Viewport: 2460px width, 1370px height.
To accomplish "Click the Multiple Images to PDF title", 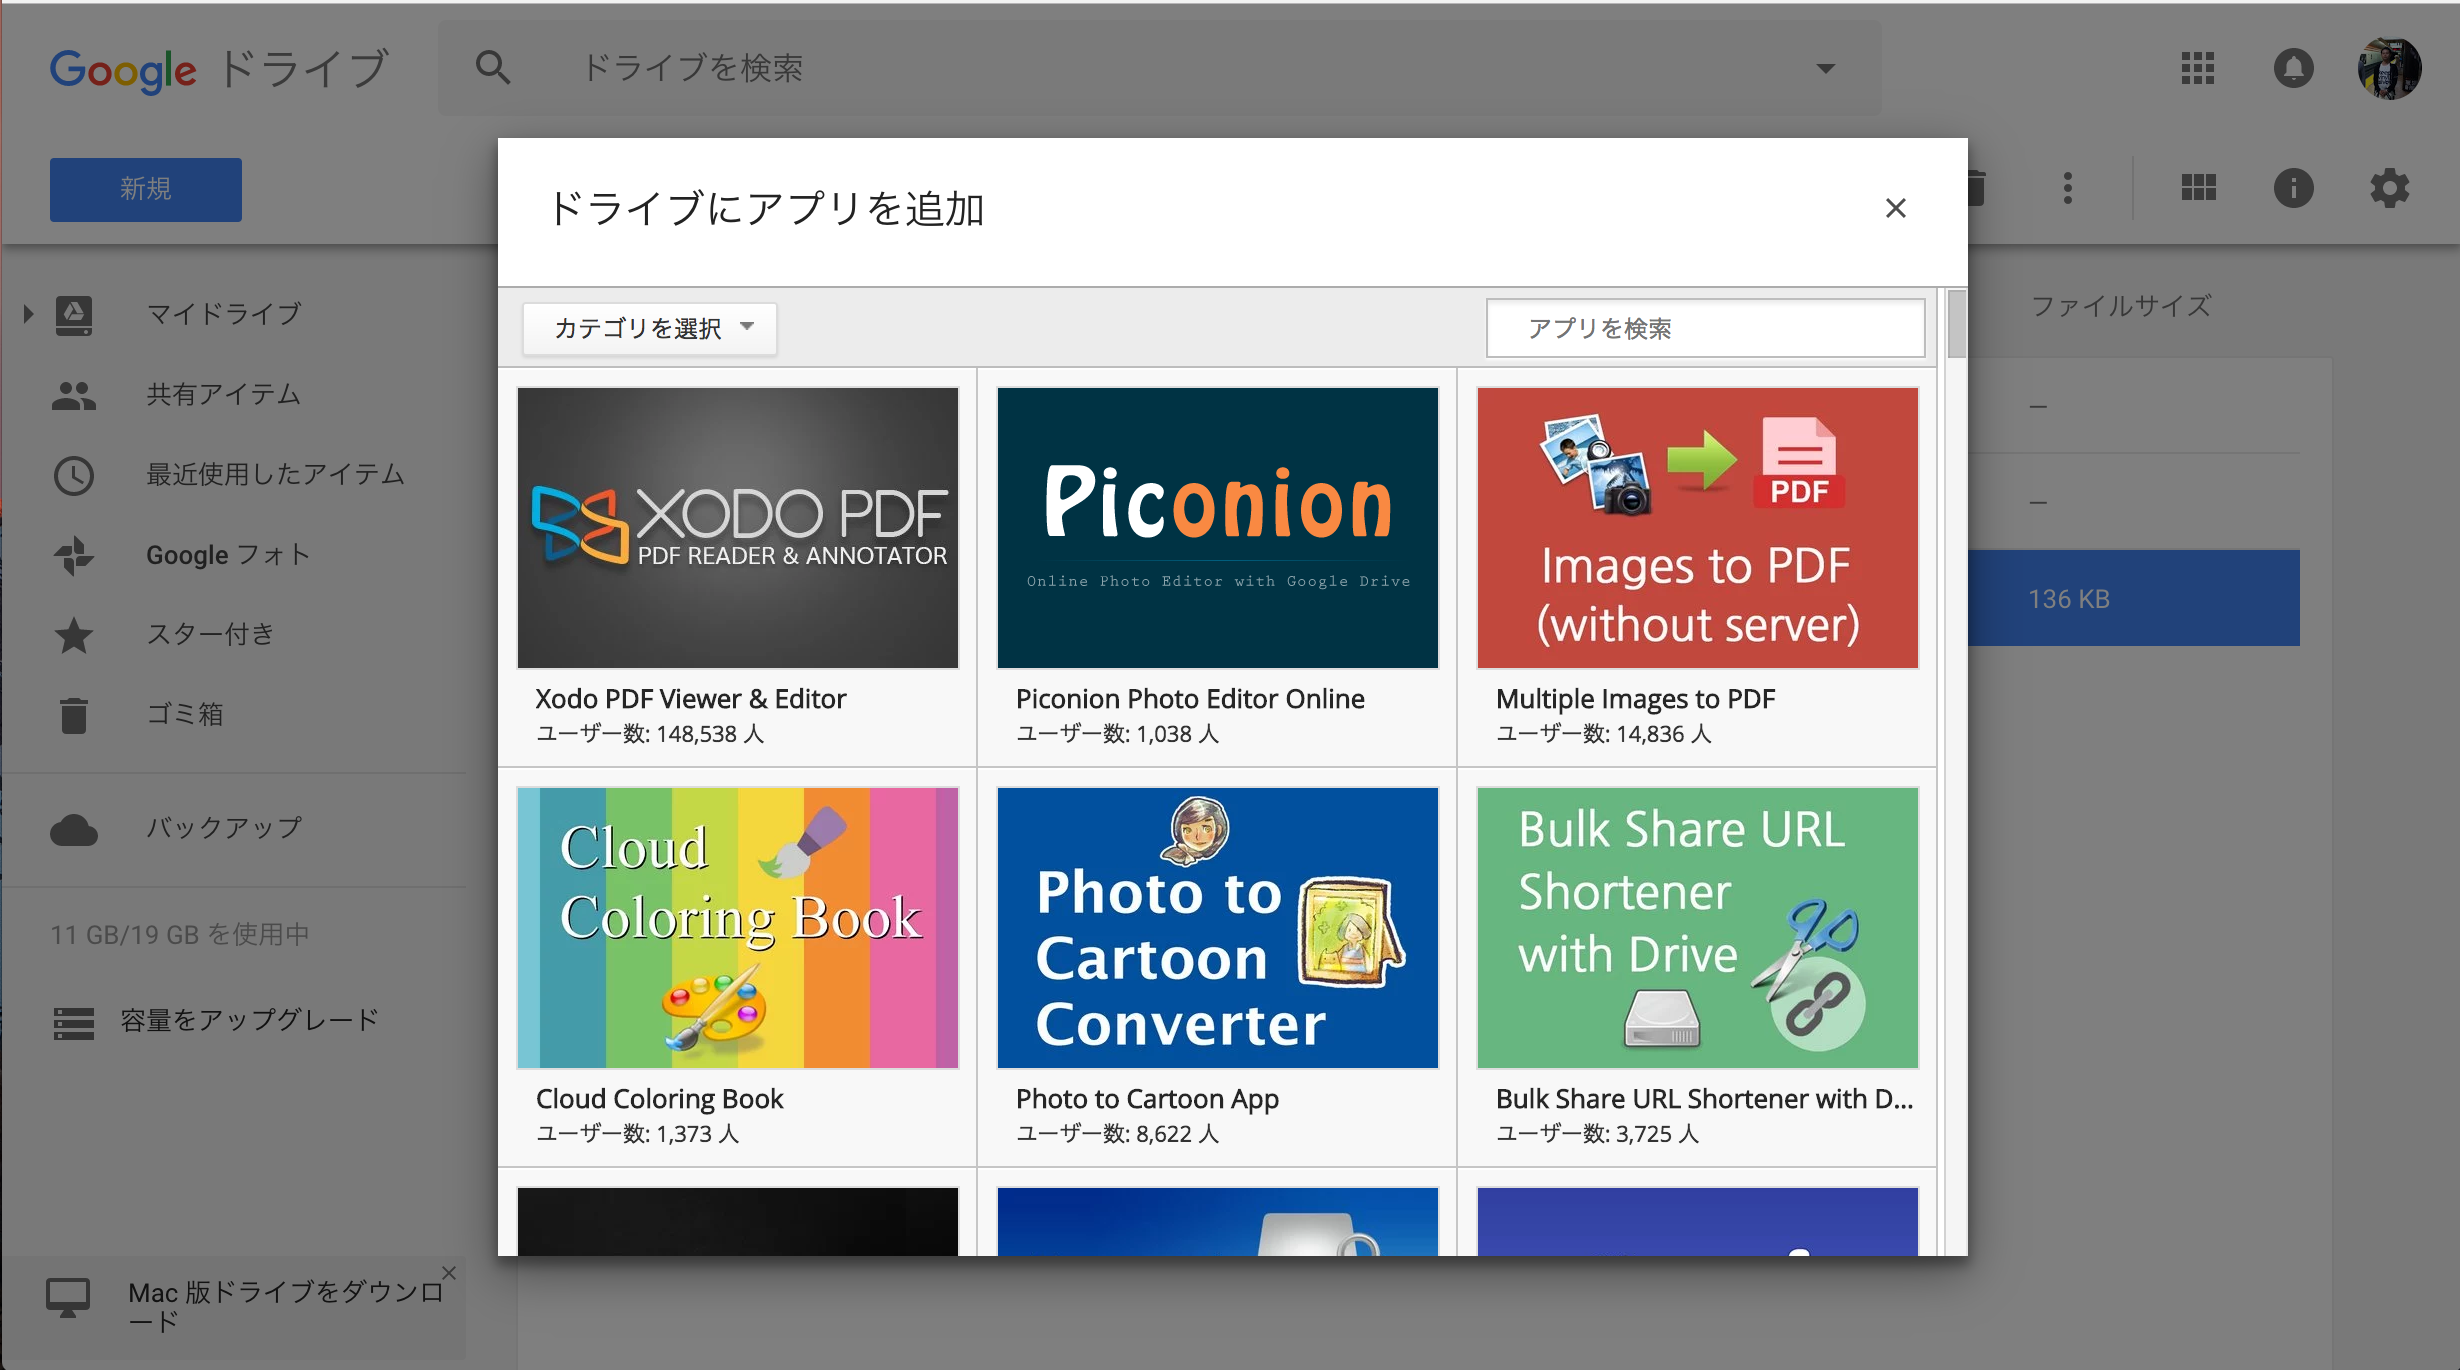I will (1636, 699).
